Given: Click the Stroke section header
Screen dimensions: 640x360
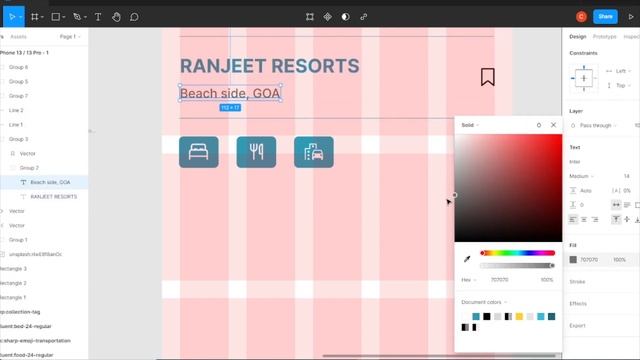Looking at the screenshot, I should pyautogui.click(x=577, y=282).
